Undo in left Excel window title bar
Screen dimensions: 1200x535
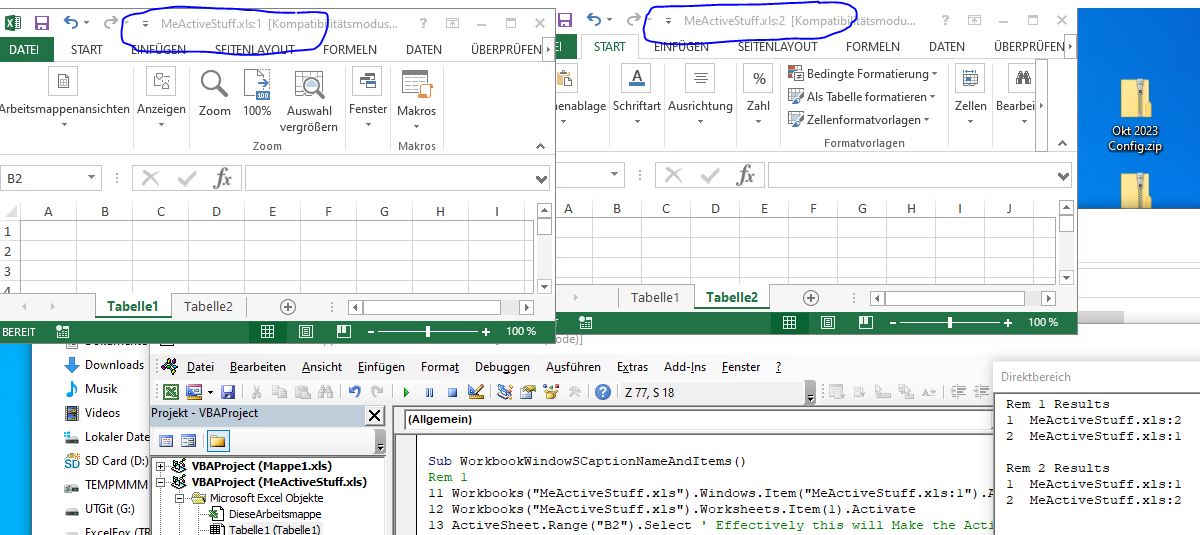coord(71,22)
